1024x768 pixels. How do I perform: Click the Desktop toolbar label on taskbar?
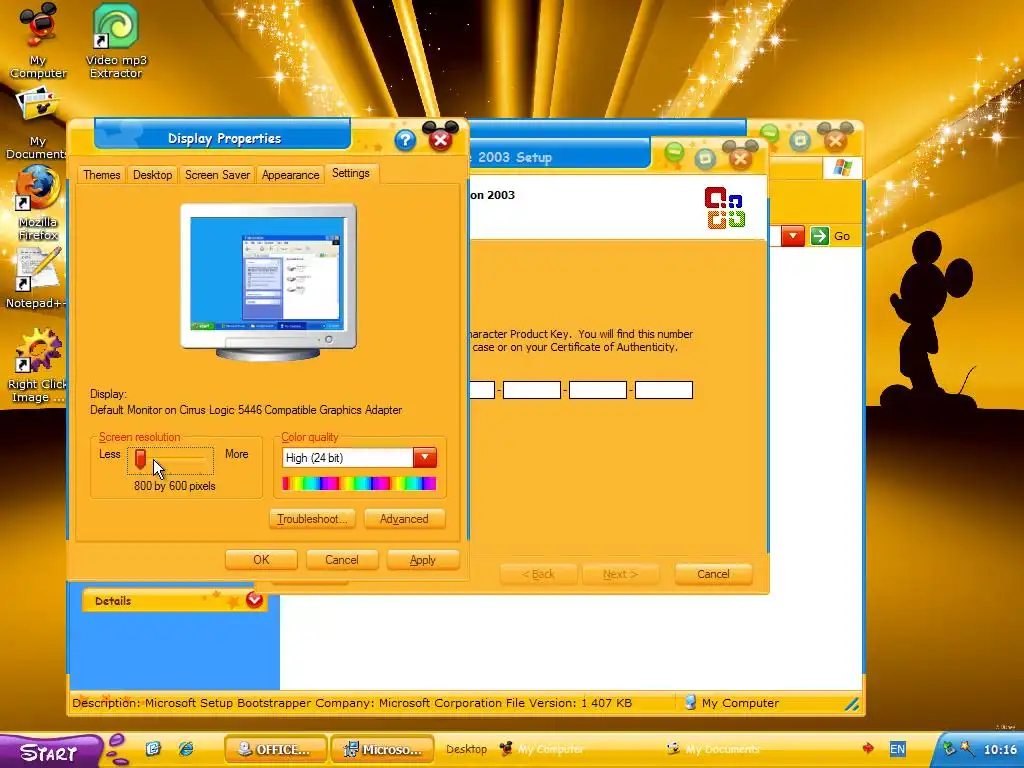click(466, 749)
